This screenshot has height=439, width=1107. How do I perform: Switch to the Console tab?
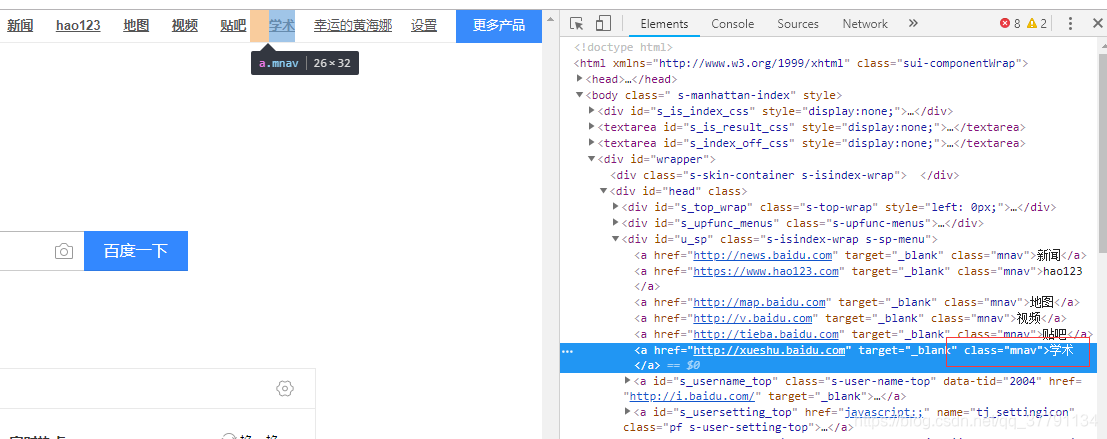732,23
